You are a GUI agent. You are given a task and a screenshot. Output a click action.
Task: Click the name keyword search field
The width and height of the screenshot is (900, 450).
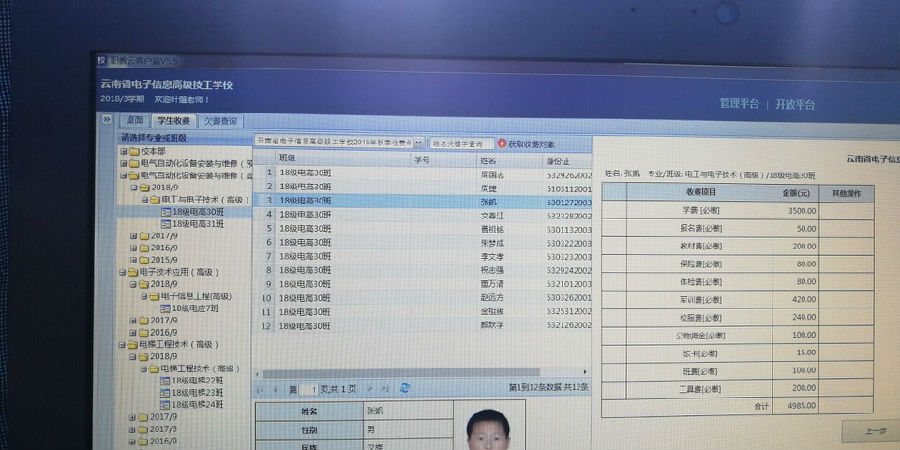click(x=462, y=143)
